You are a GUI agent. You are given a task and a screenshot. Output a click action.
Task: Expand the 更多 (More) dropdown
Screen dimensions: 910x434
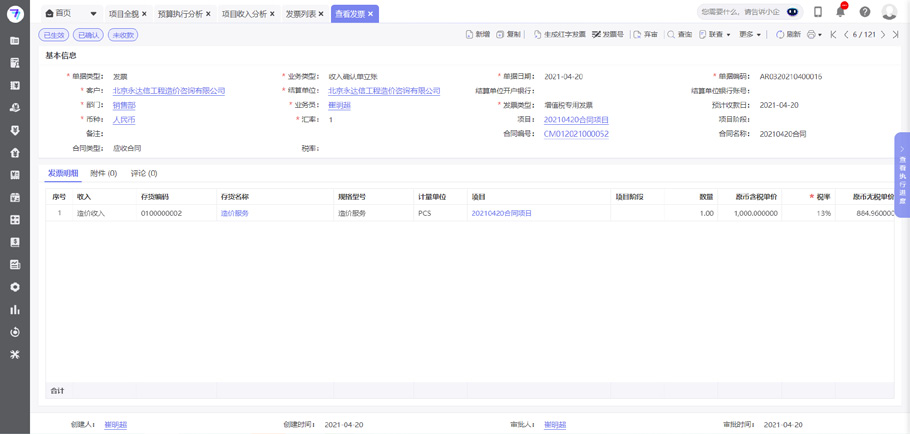[x=750, y=35]
